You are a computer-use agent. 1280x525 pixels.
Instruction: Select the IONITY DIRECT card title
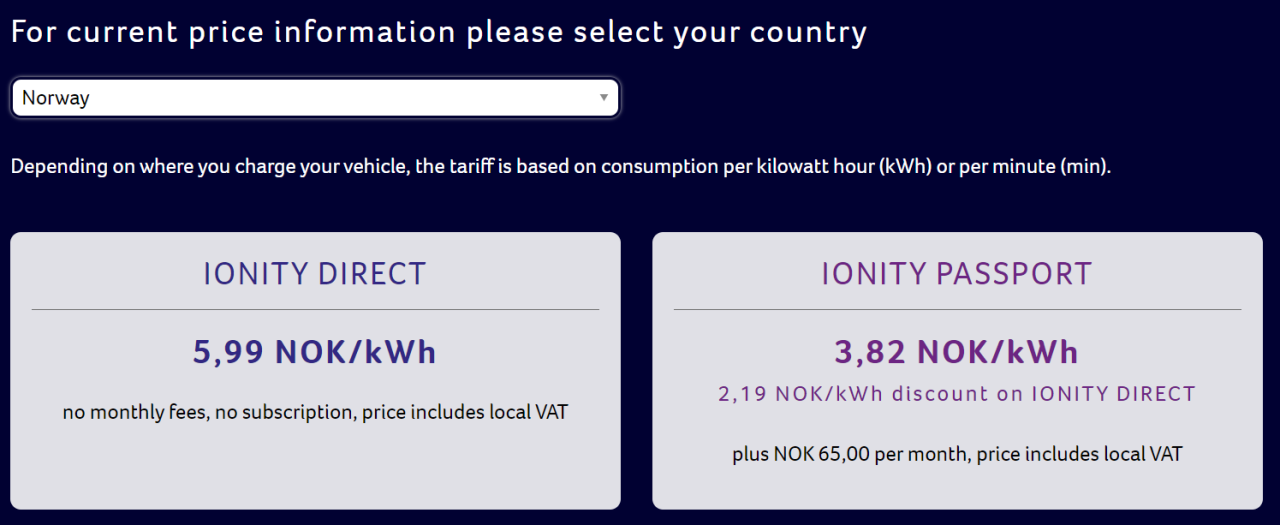coord(315,274)
